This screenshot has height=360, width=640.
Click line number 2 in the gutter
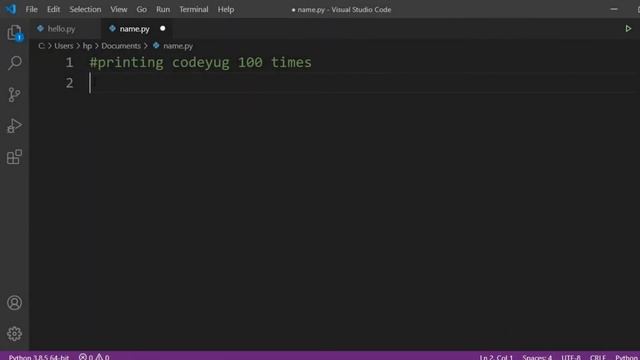coord(69,83)
